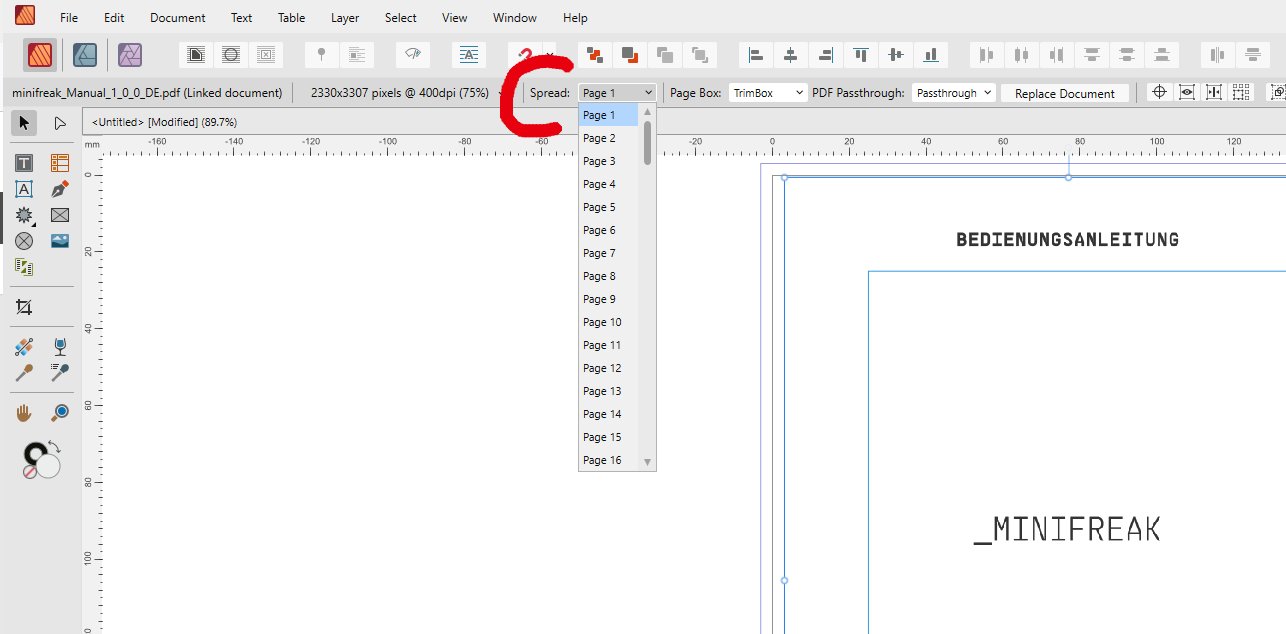
Task: Toggle snapping with the magnet icon
Action: pos(524,55)
